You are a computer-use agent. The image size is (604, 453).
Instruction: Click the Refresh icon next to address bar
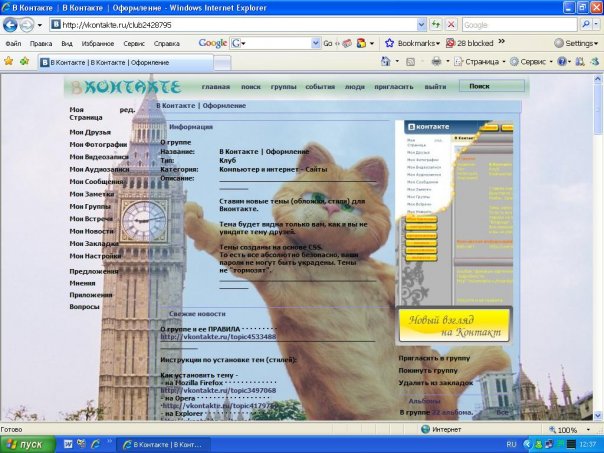pyautogui.click(x=436, y=25)
